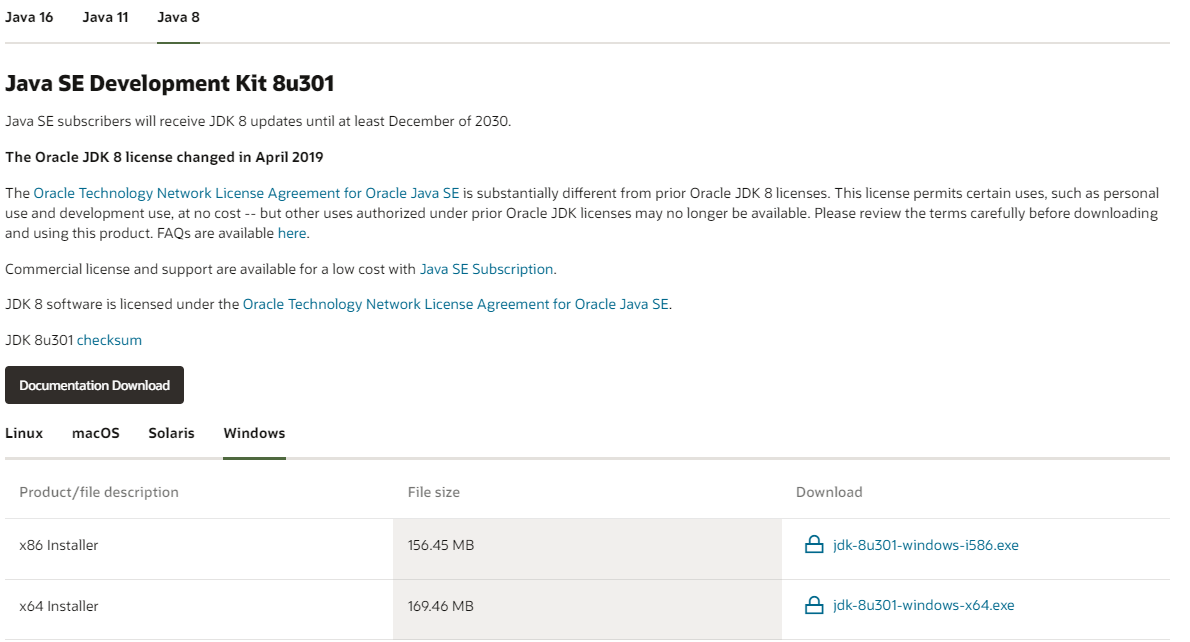
Task: Open the JDK 8u301 checksum link
Action: coord(109,340)
